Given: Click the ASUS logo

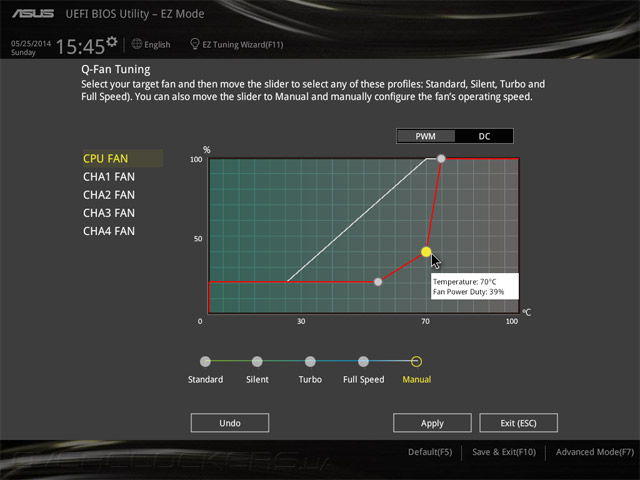Looking at the screenshot, I should (33, 14).
